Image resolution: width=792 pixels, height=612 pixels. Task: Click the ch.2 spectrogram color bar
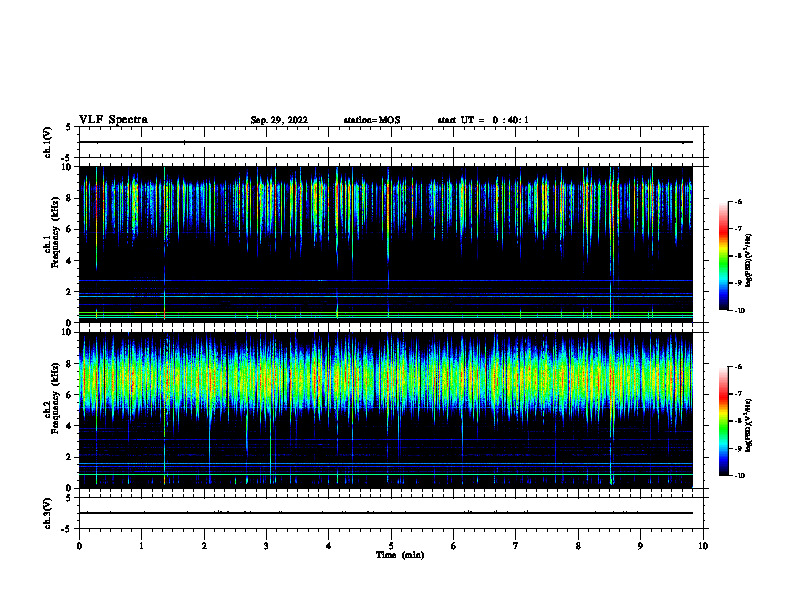coord(723,421)
